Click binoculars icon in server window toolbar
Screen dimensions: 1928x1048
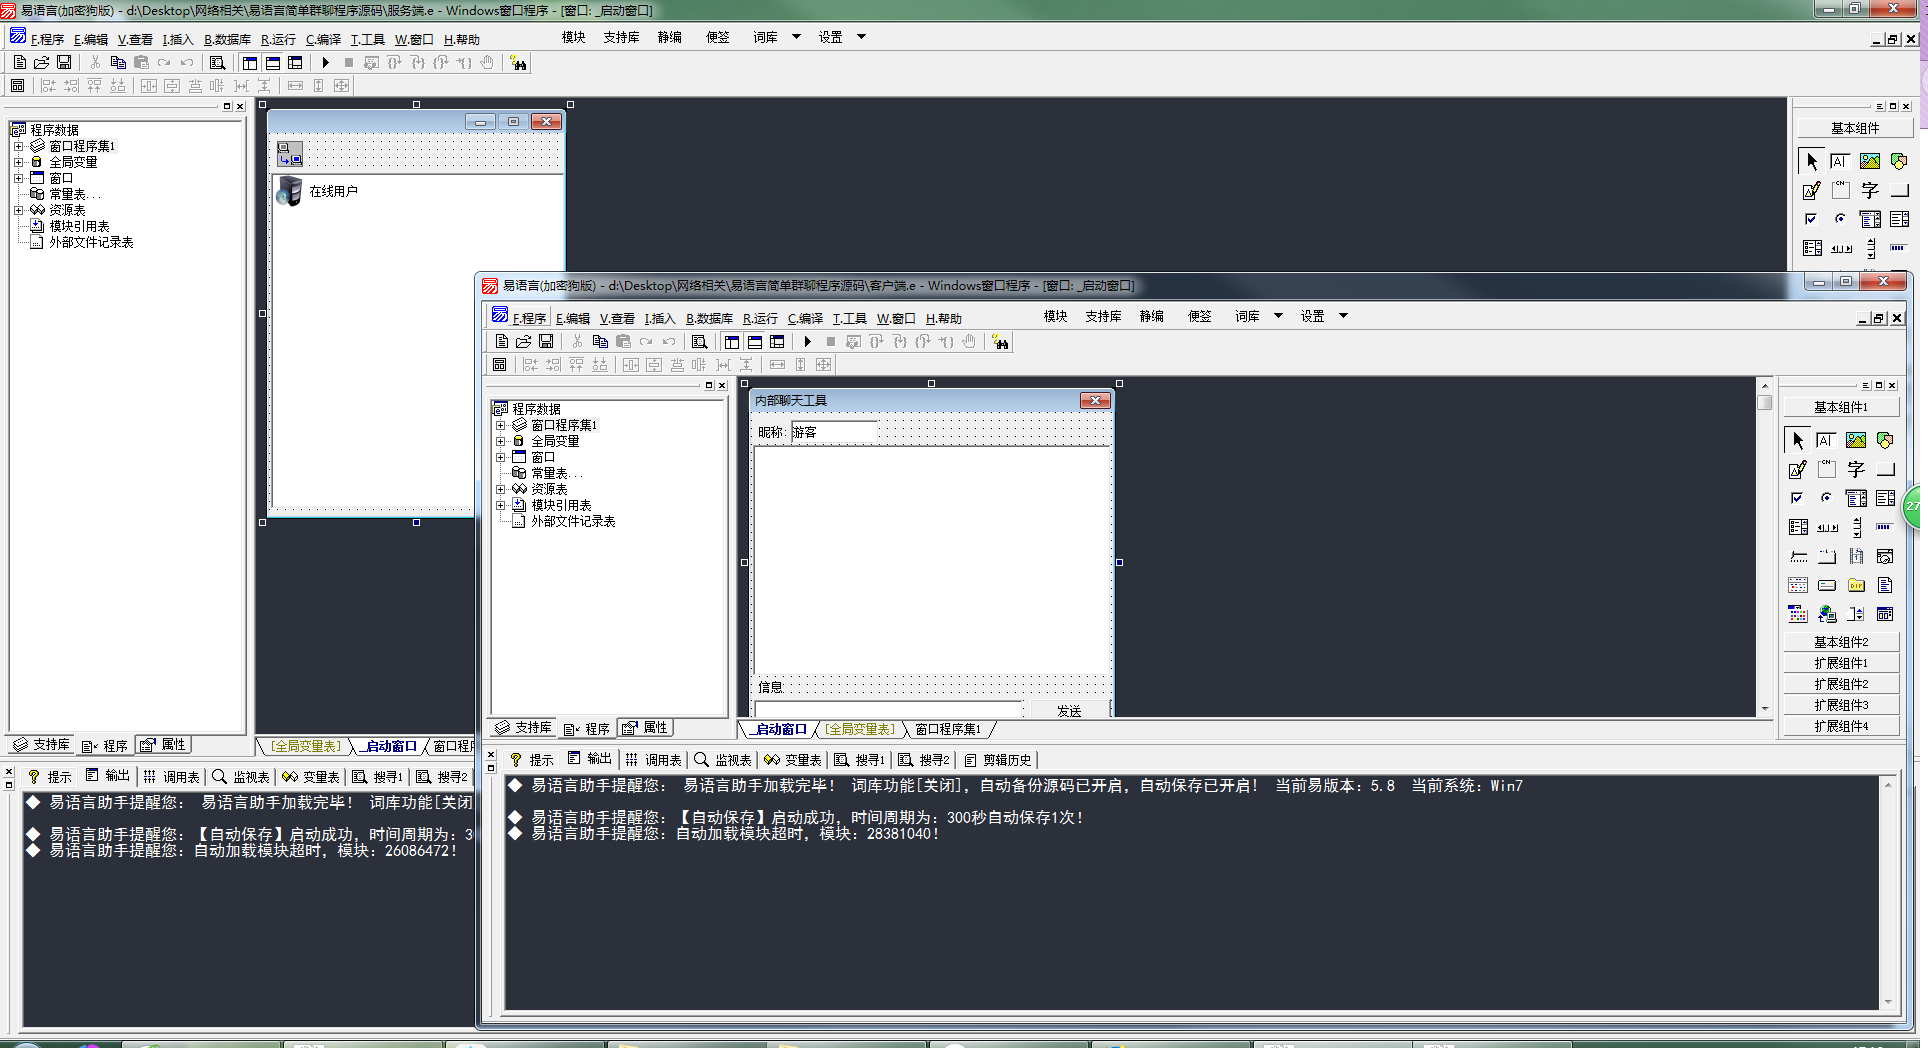518,63
